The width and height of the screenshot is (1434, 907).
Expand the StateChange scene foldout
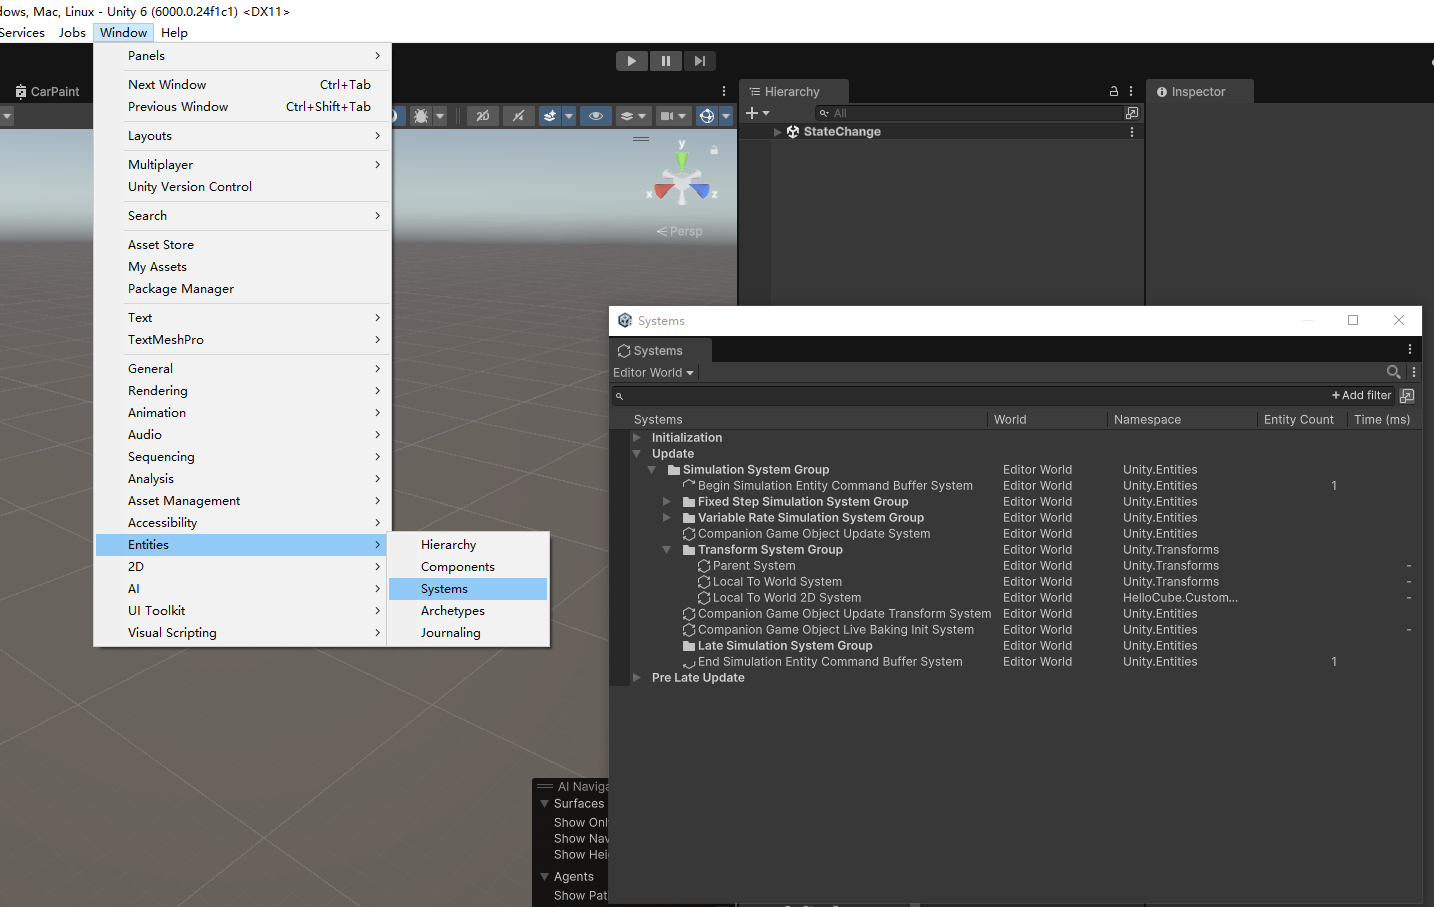pyautogui.click(x=778, y=132)
